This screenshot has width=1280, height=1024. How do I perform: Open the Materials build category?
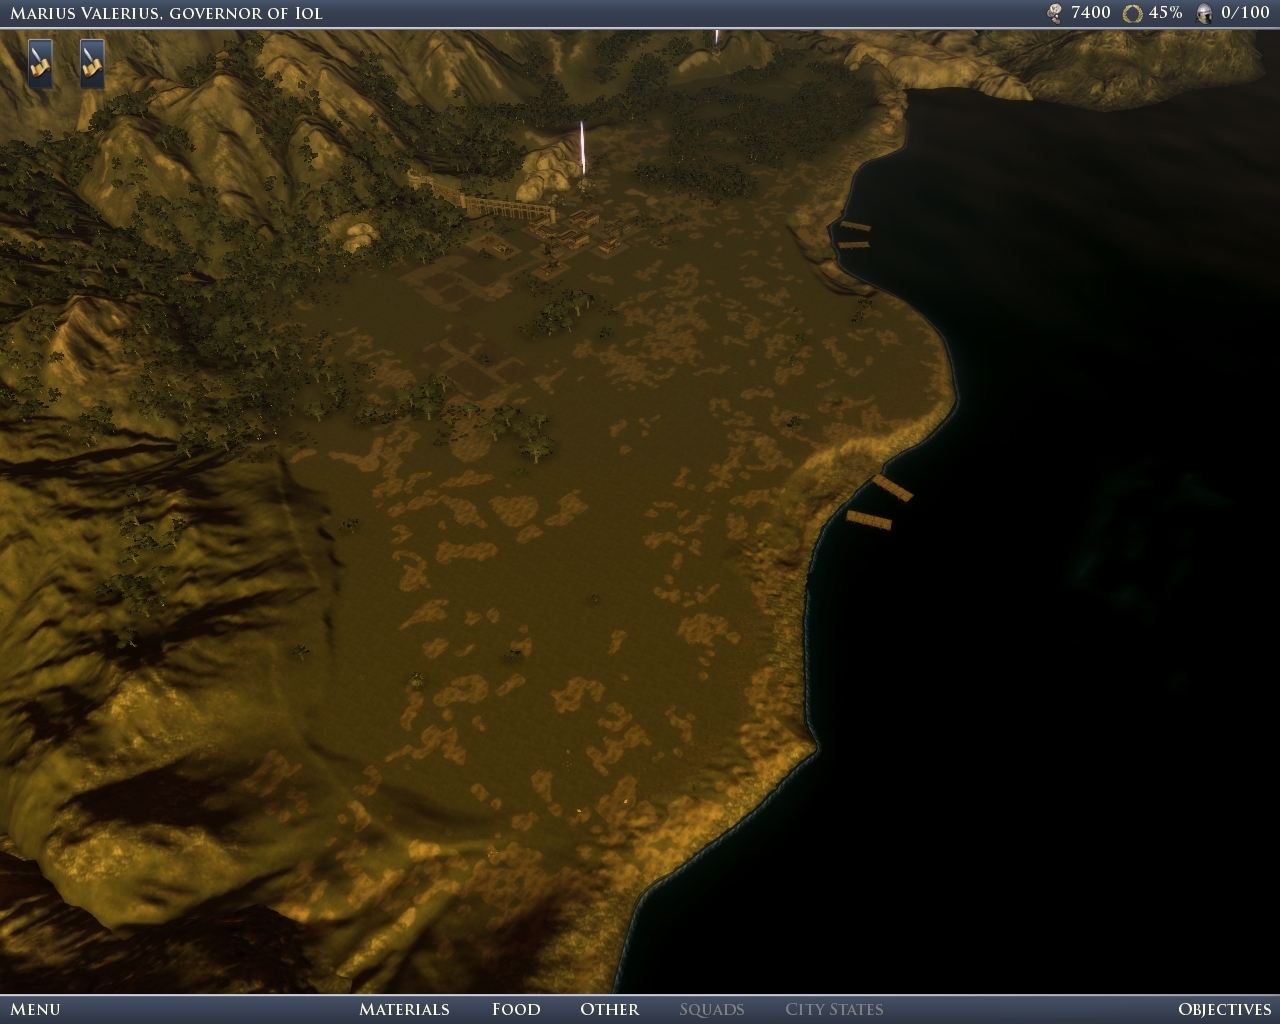[404, 1009]
